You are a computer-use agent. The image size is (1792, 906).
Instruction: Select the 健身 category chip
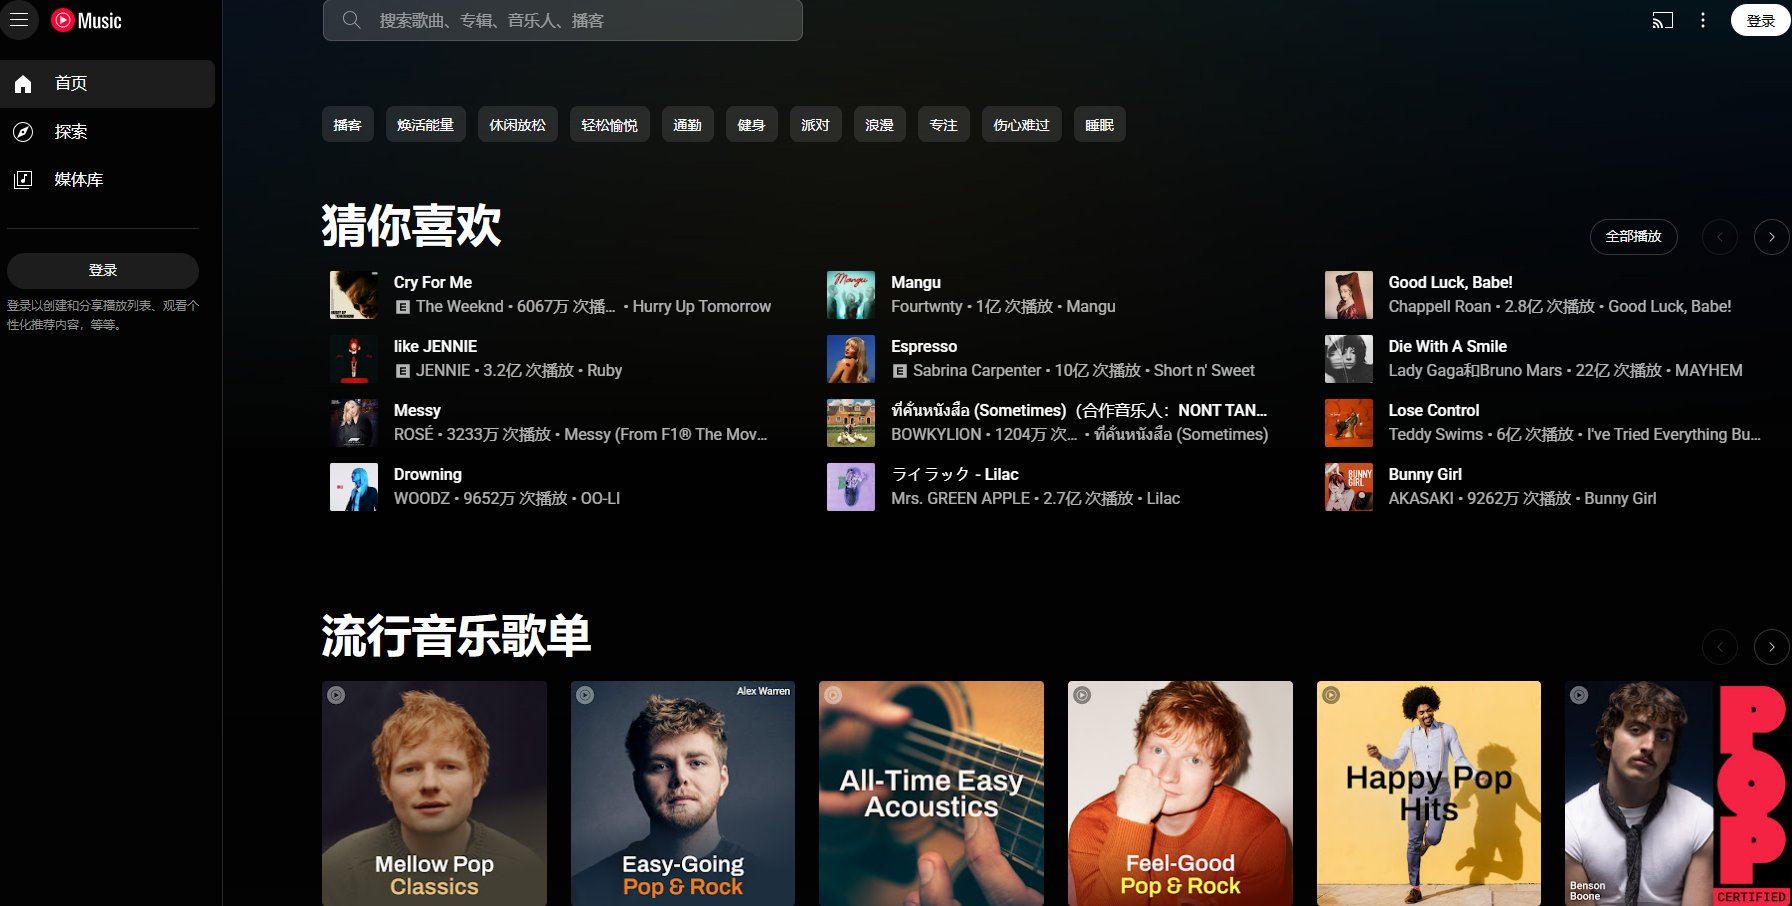(752, 125)
